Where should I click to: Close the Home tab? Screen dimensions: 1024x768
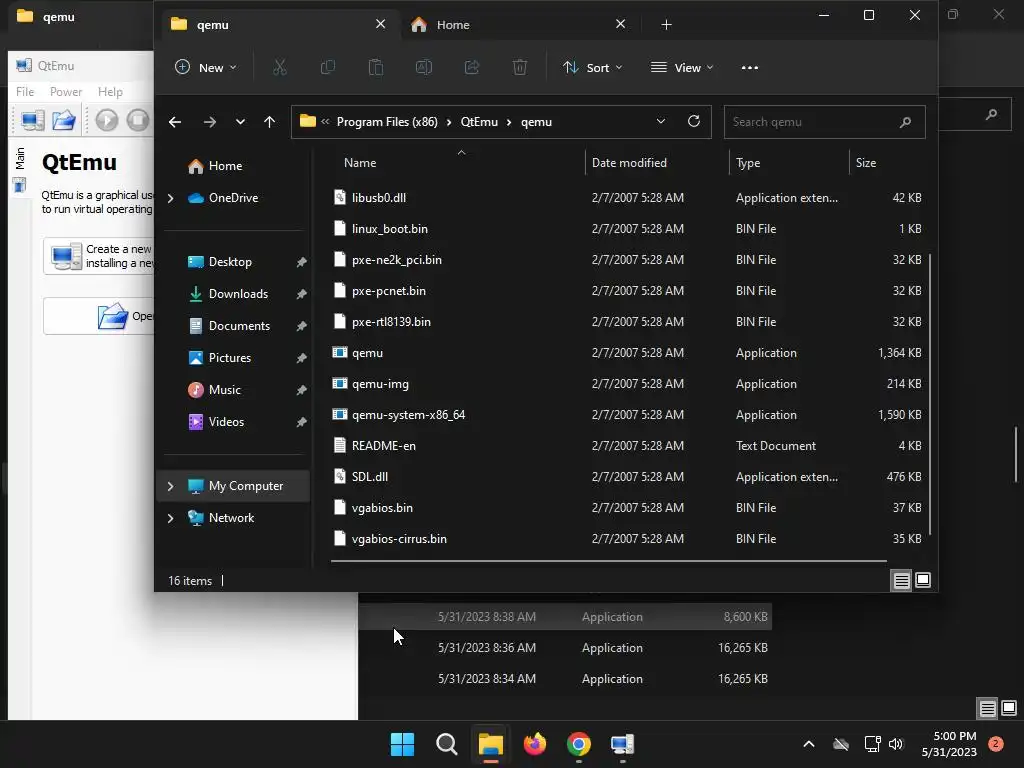tap(620, 24)
